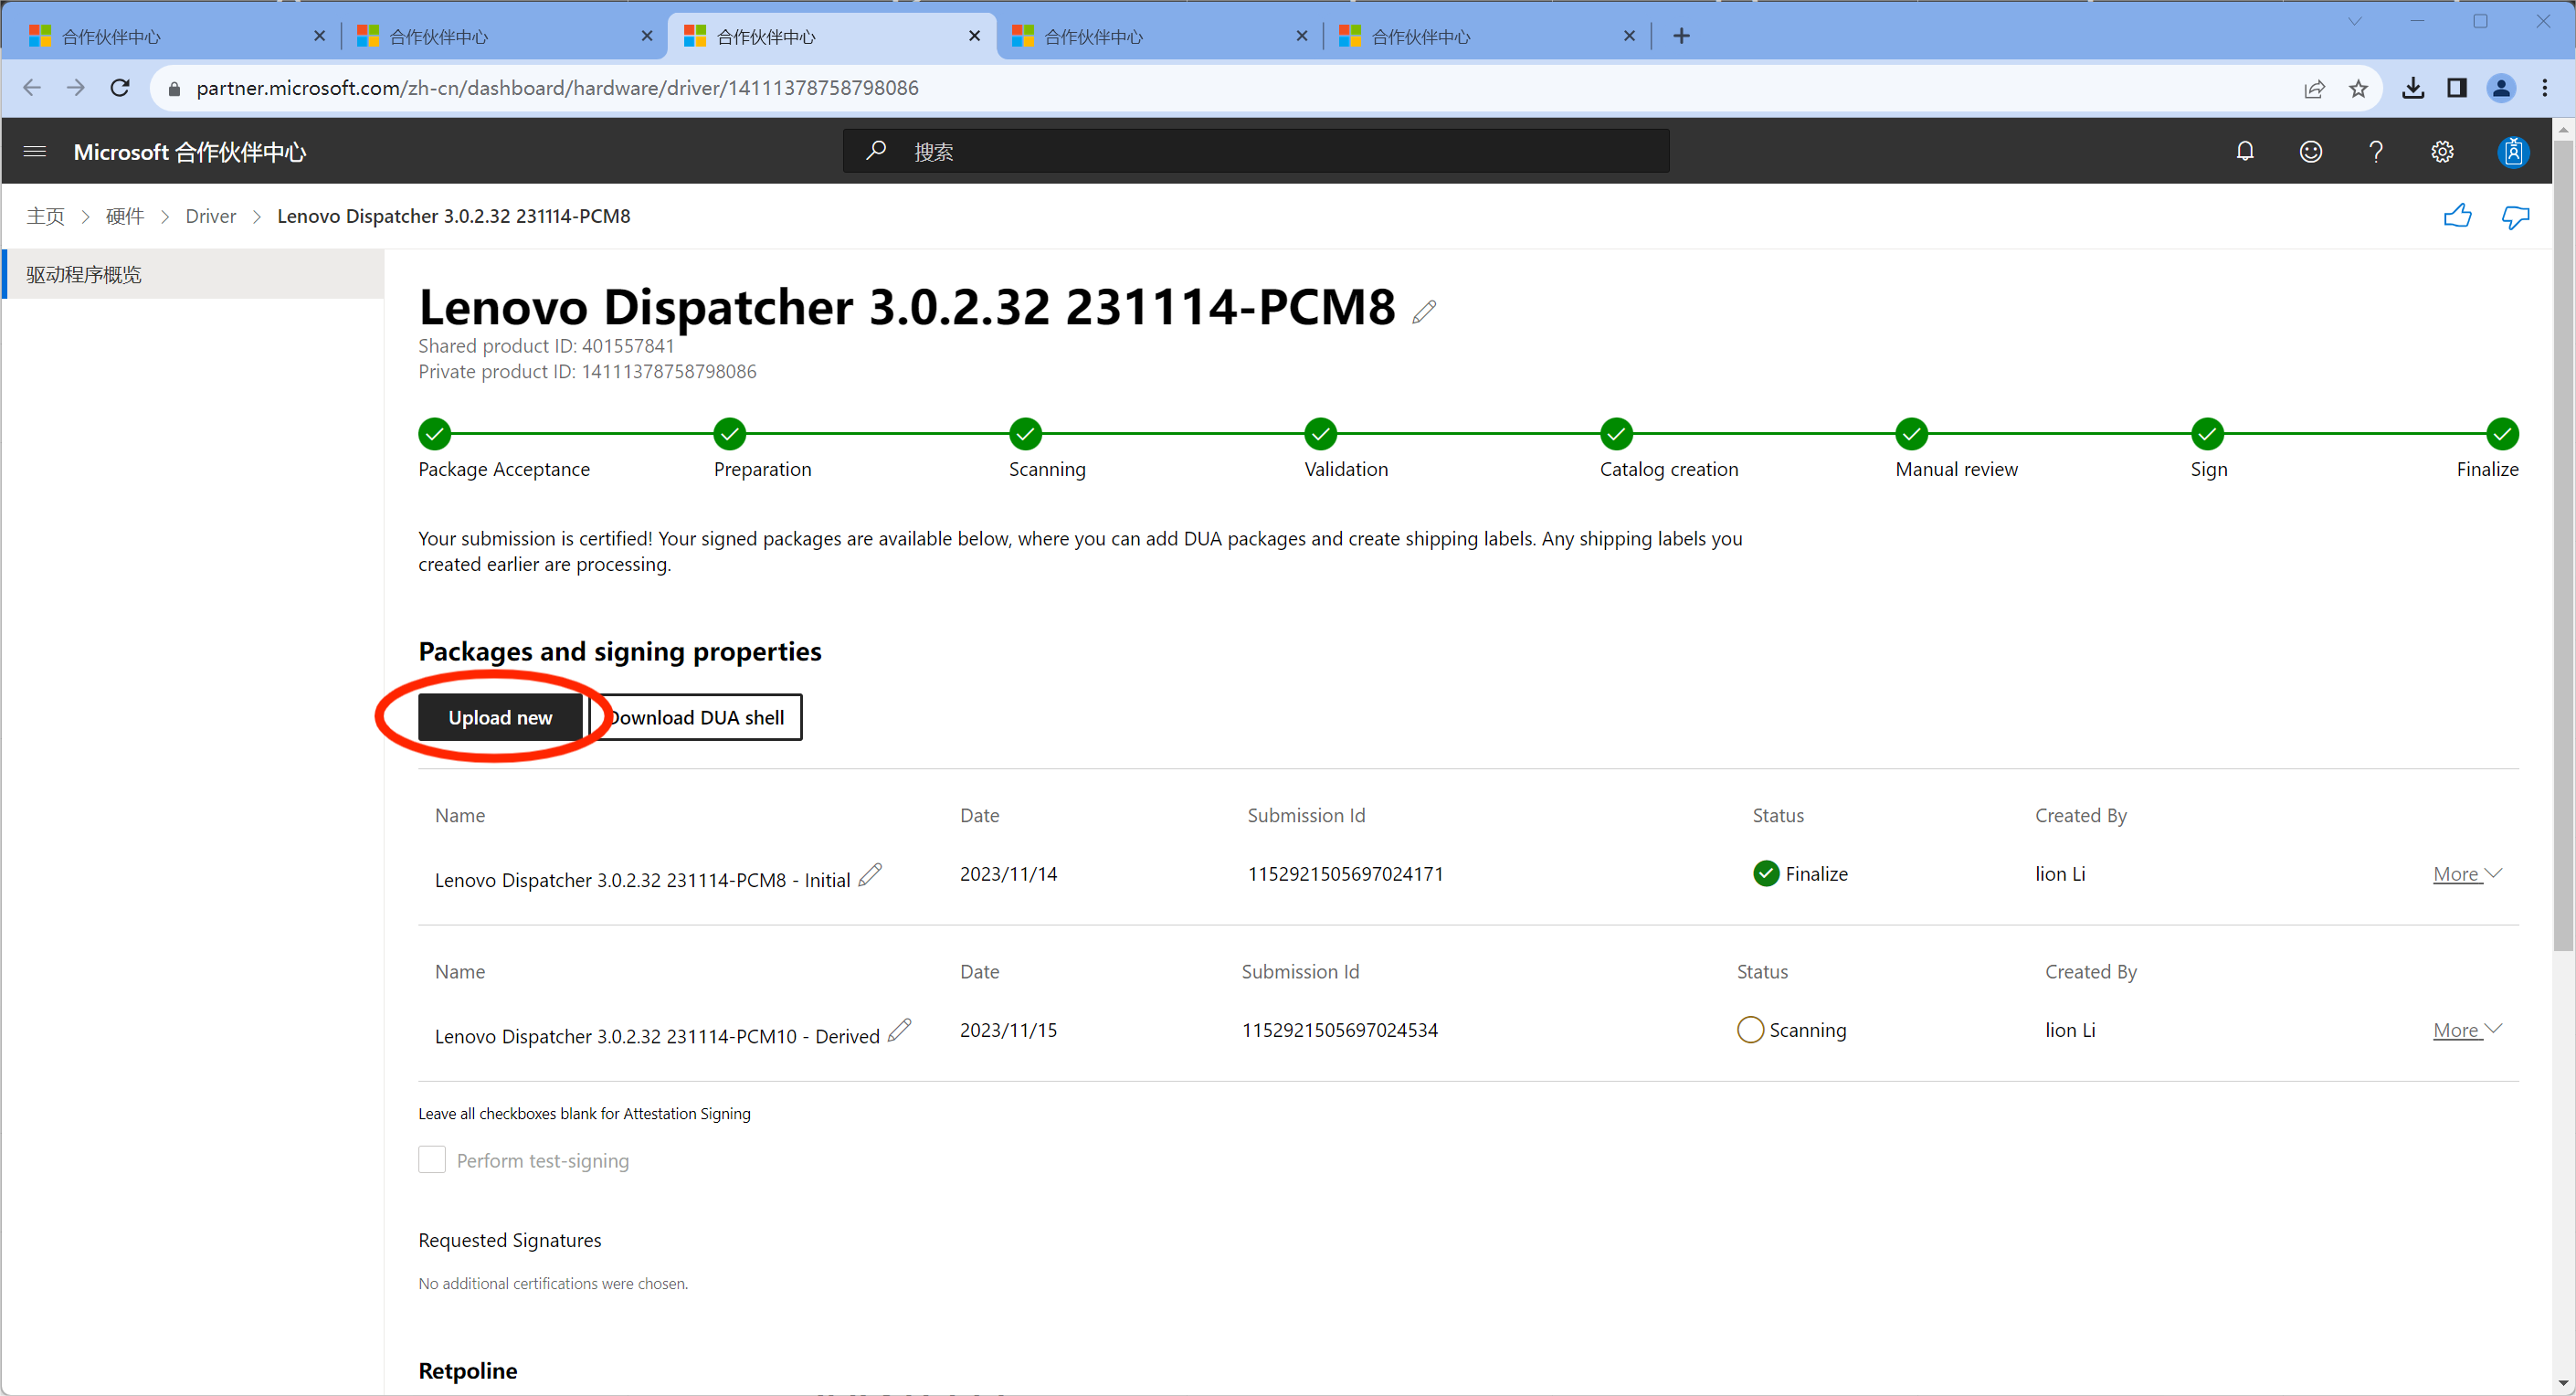The image size is (2576, 1396).
Task: Edit the PCM10 Derived submission name
Action: pos(899,1030)
